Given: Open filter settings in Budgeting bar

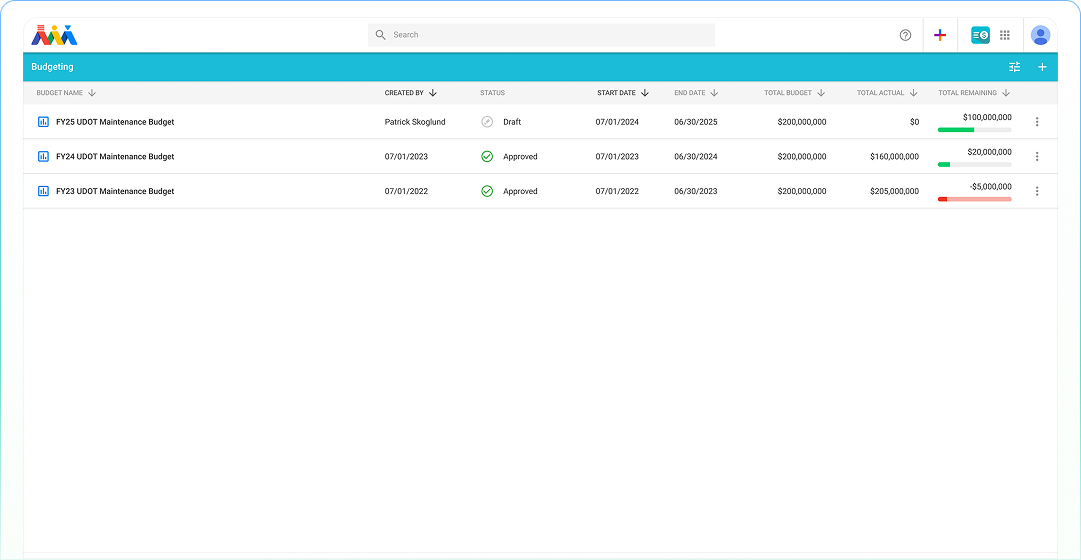Looking at the screenshot, I should 1015,67.
